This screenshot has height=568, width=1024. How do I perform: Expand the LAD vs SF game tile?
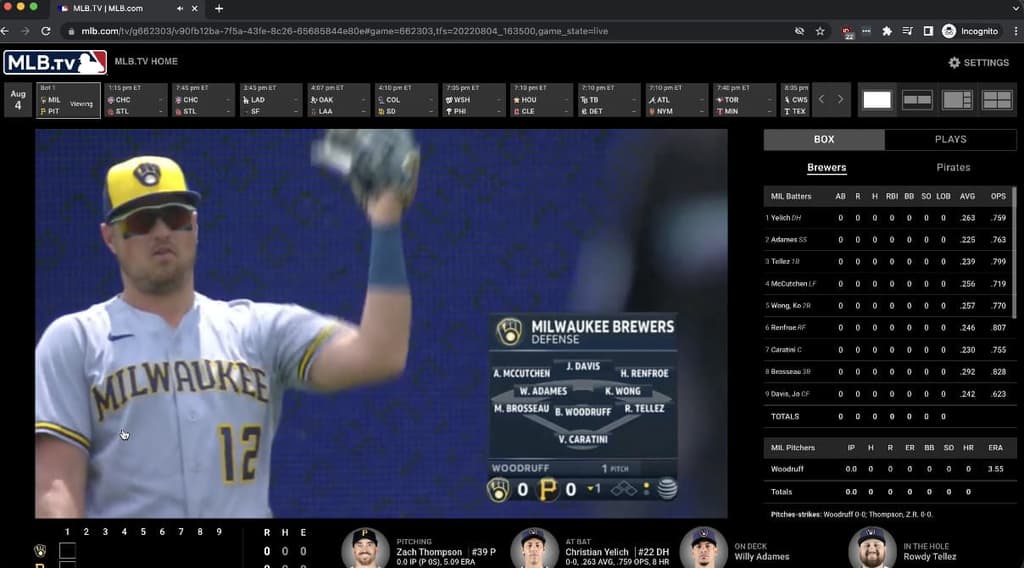click(271, 100)
